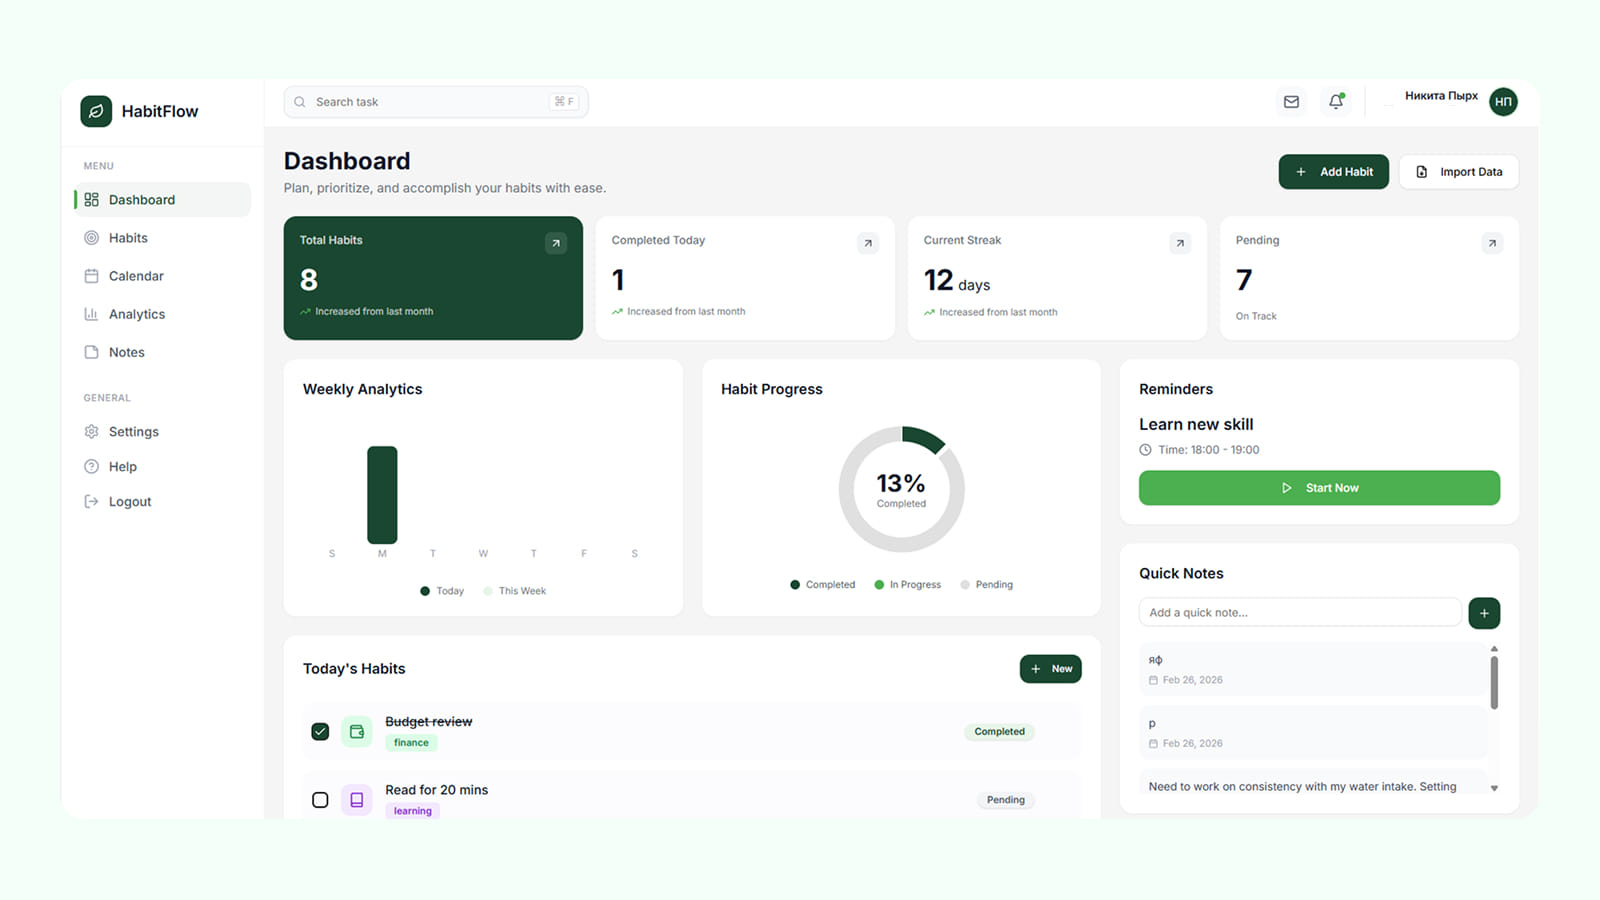
Task: Select Analytics in the sidebar
Action: click(x=136, y=313)
